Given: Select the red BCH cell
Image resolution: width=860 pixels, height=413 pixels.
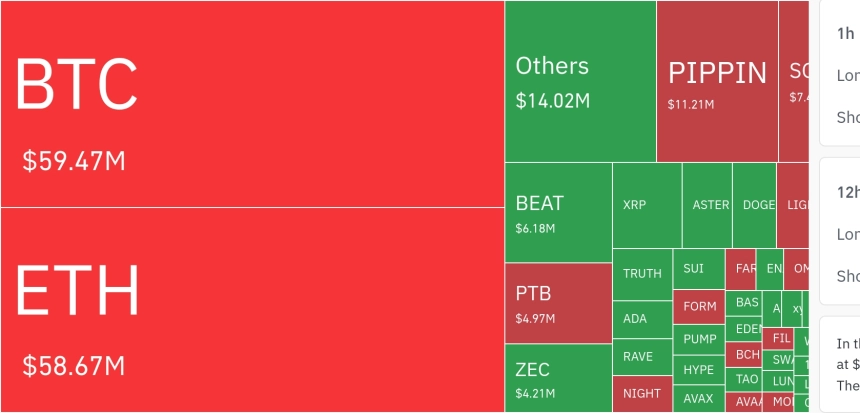Looking at the screenshot, I should [746, 354].
